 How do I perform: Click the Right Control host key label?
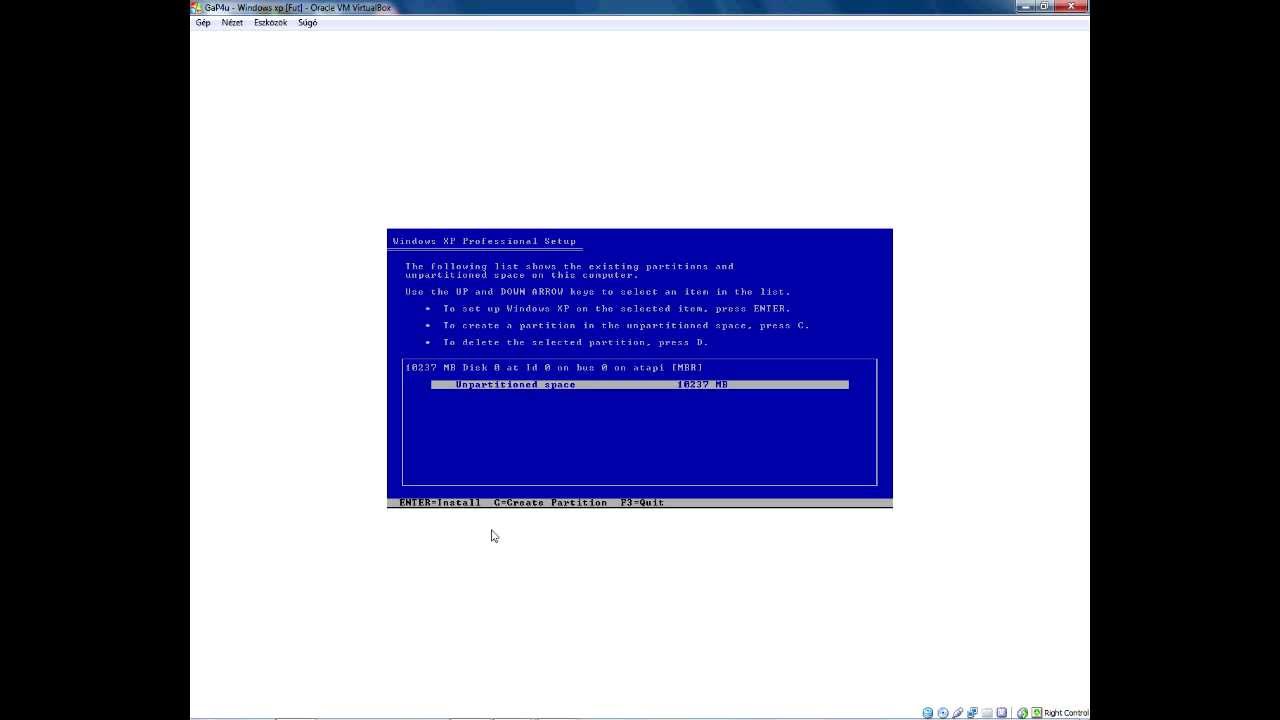[1066, 713]
